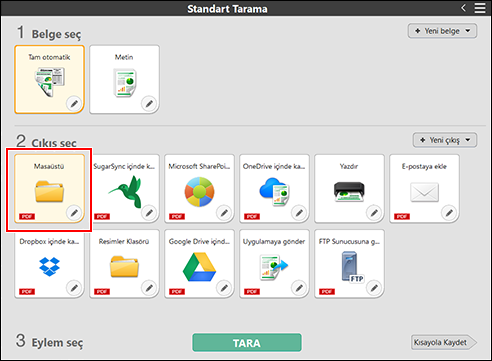Open the Yeni çıkış dropdown
The image size is (492, 361).
pos(445,140)
